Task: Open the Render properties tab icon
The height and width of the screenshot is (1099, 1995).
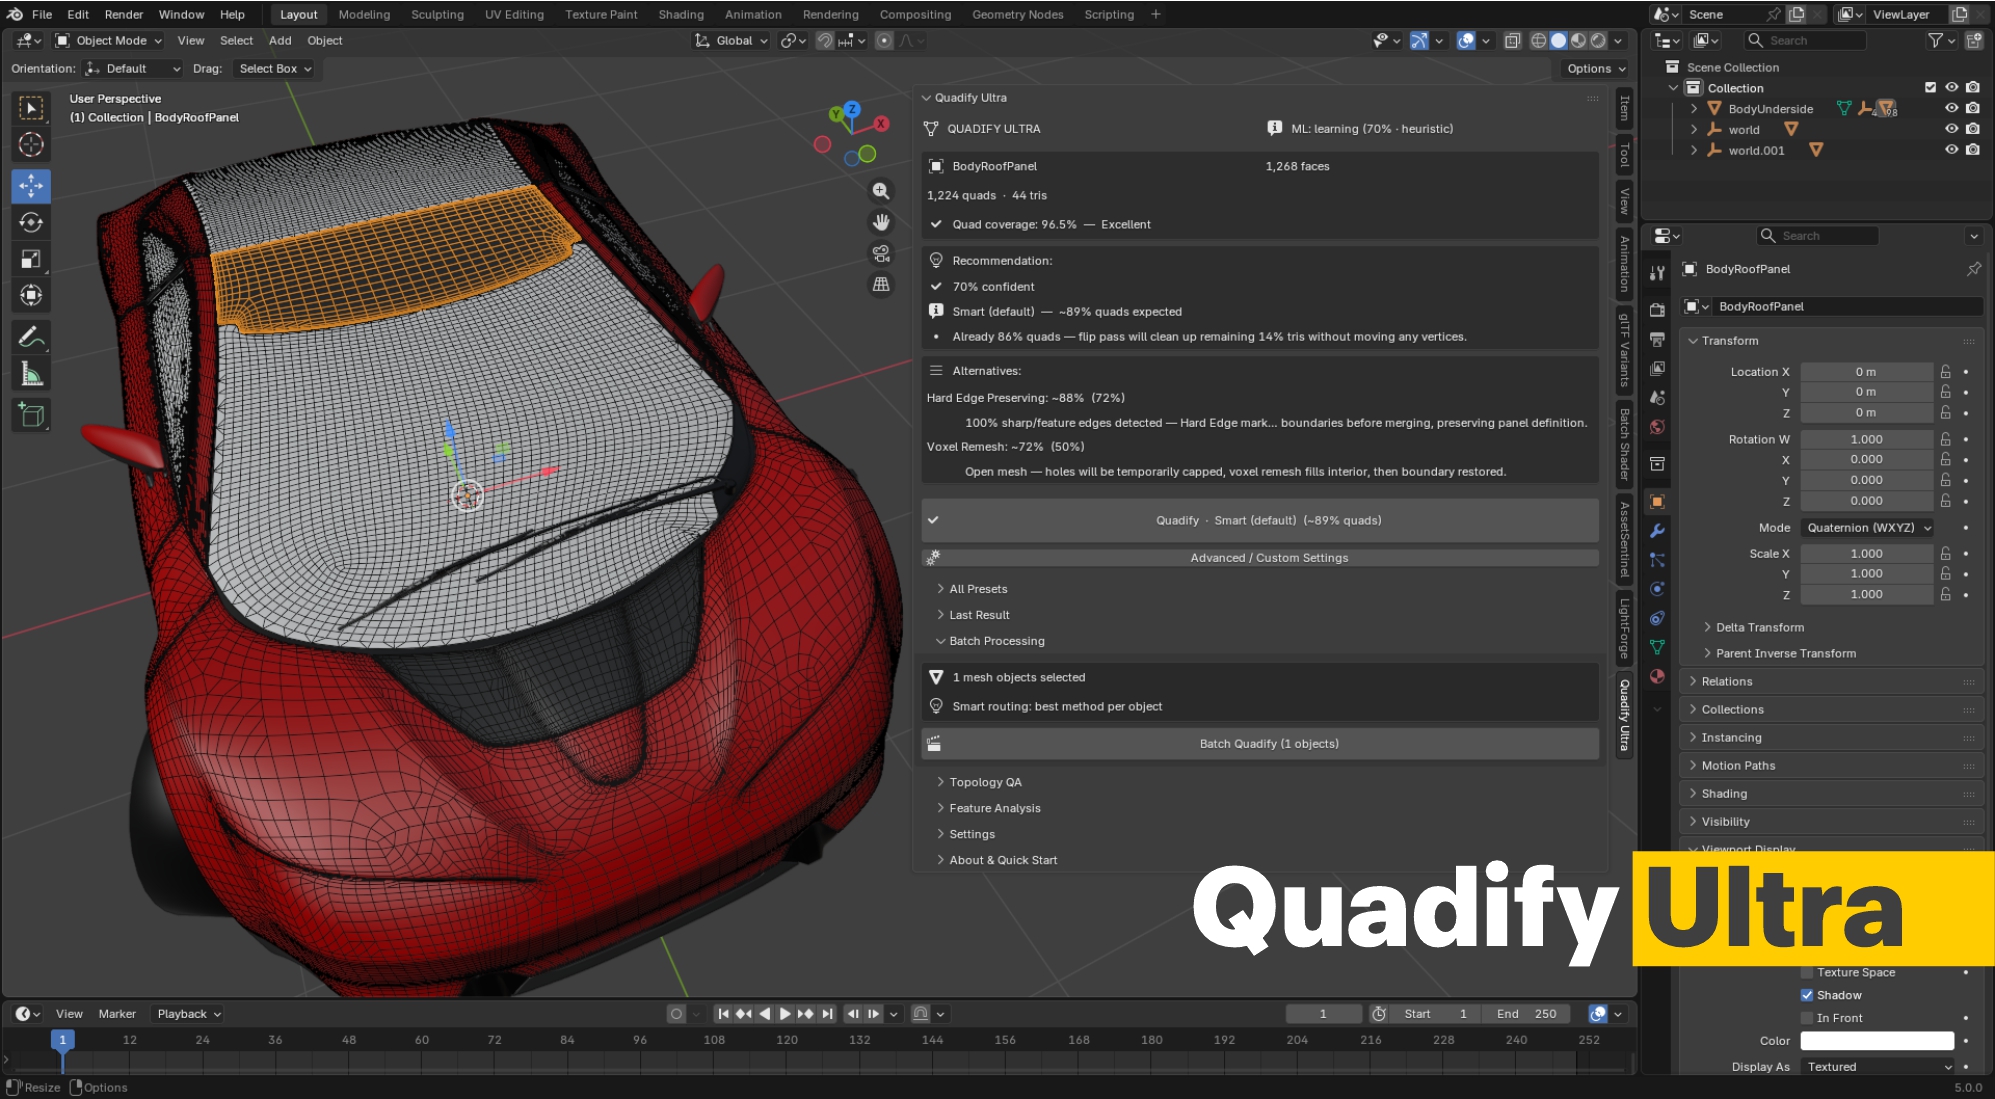Action: click(1657, 310)
